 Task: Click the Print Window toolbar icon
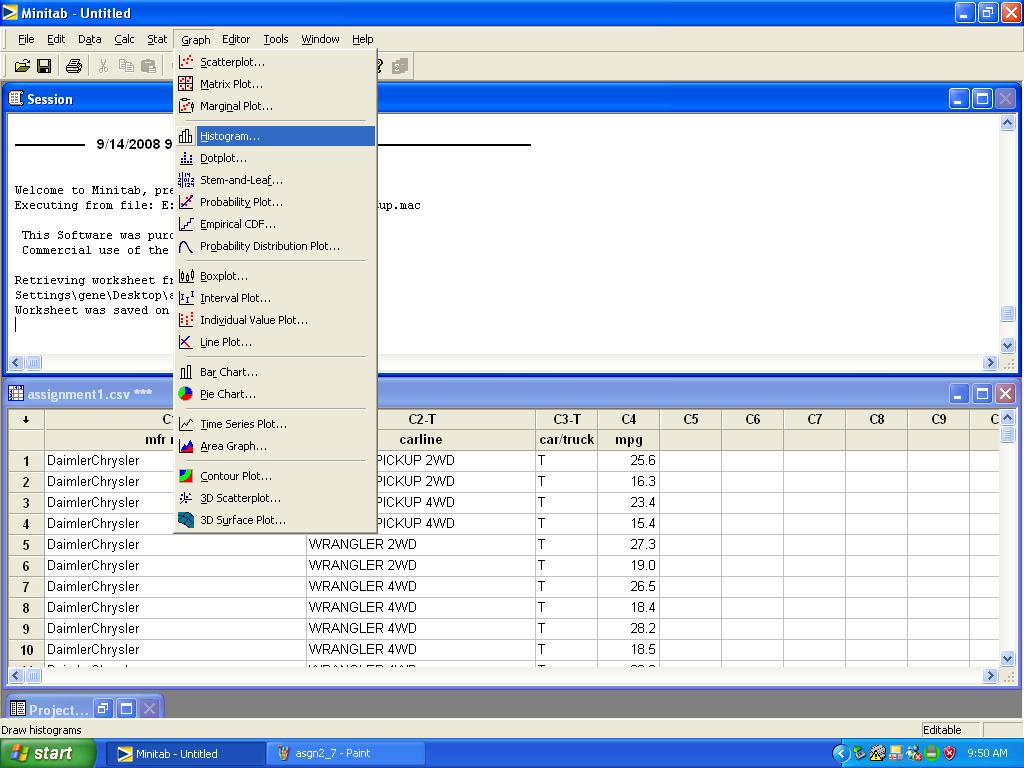(x=73, y=66)
